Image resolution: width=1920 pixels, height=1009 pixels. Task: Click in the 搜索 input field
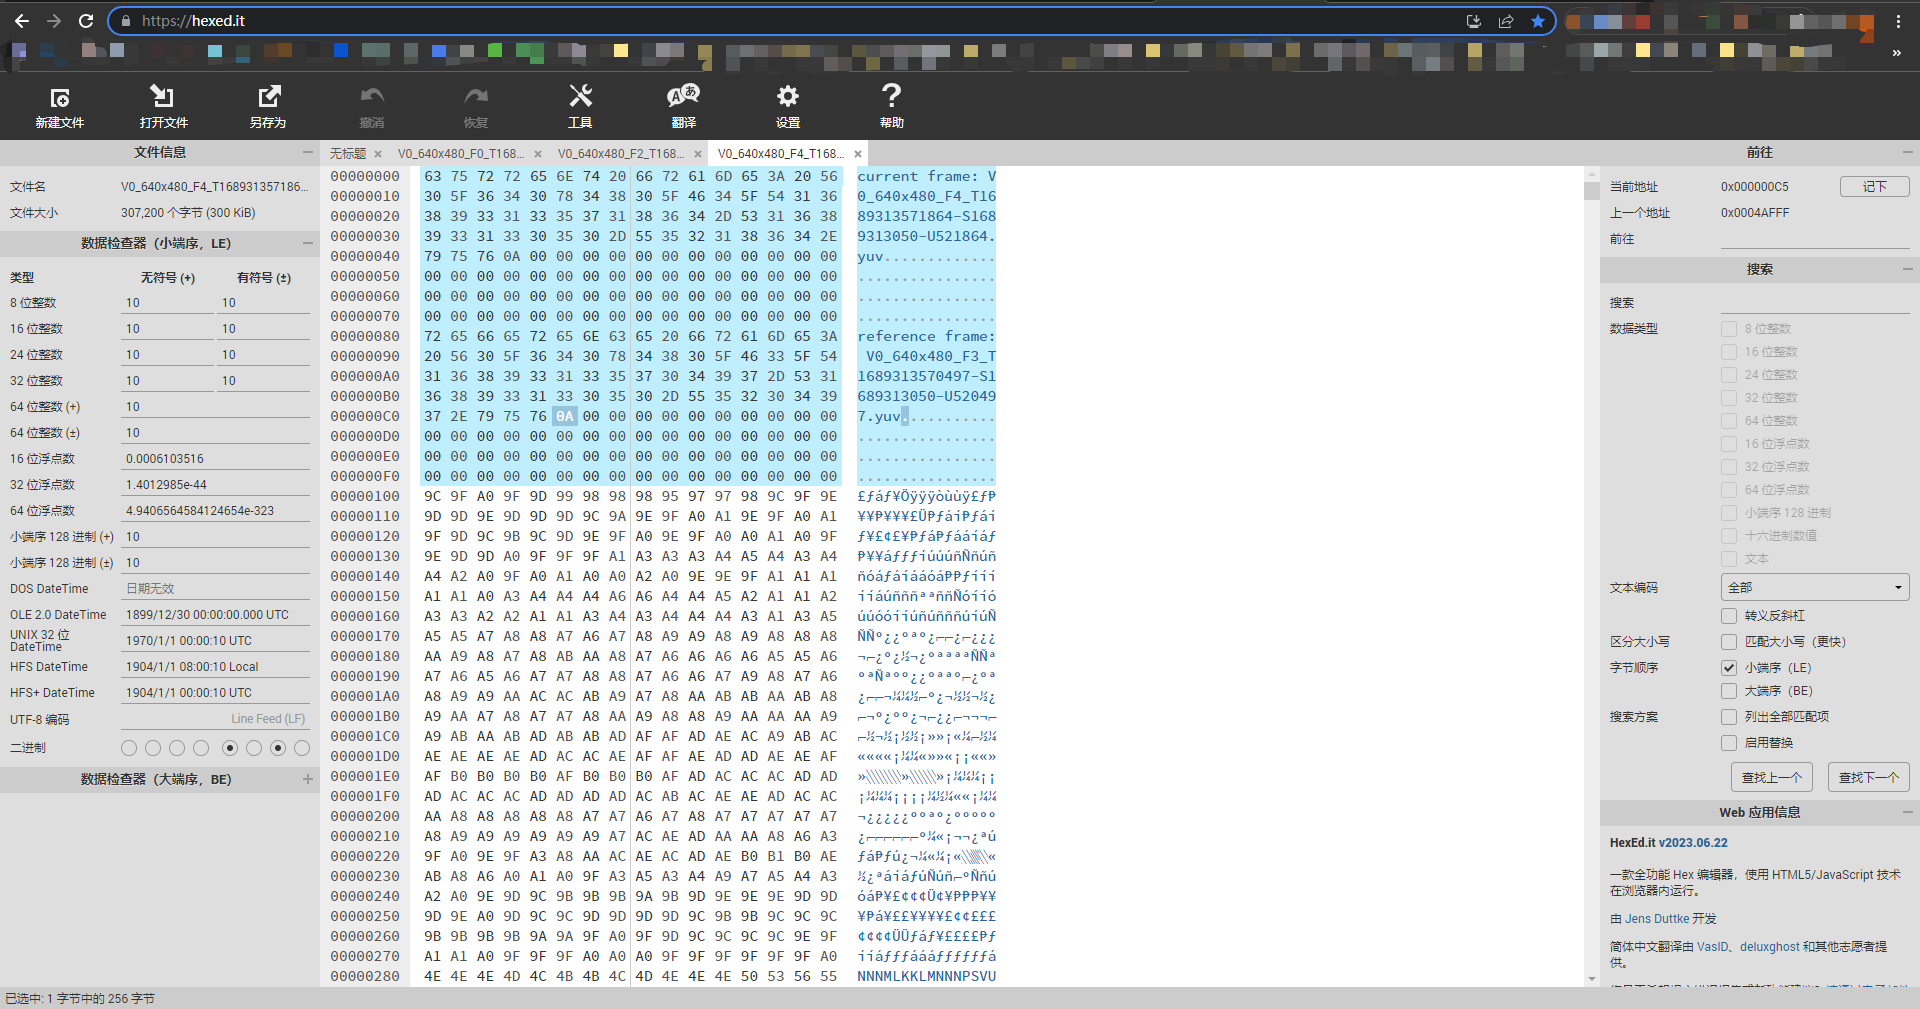click(1815, 303)
